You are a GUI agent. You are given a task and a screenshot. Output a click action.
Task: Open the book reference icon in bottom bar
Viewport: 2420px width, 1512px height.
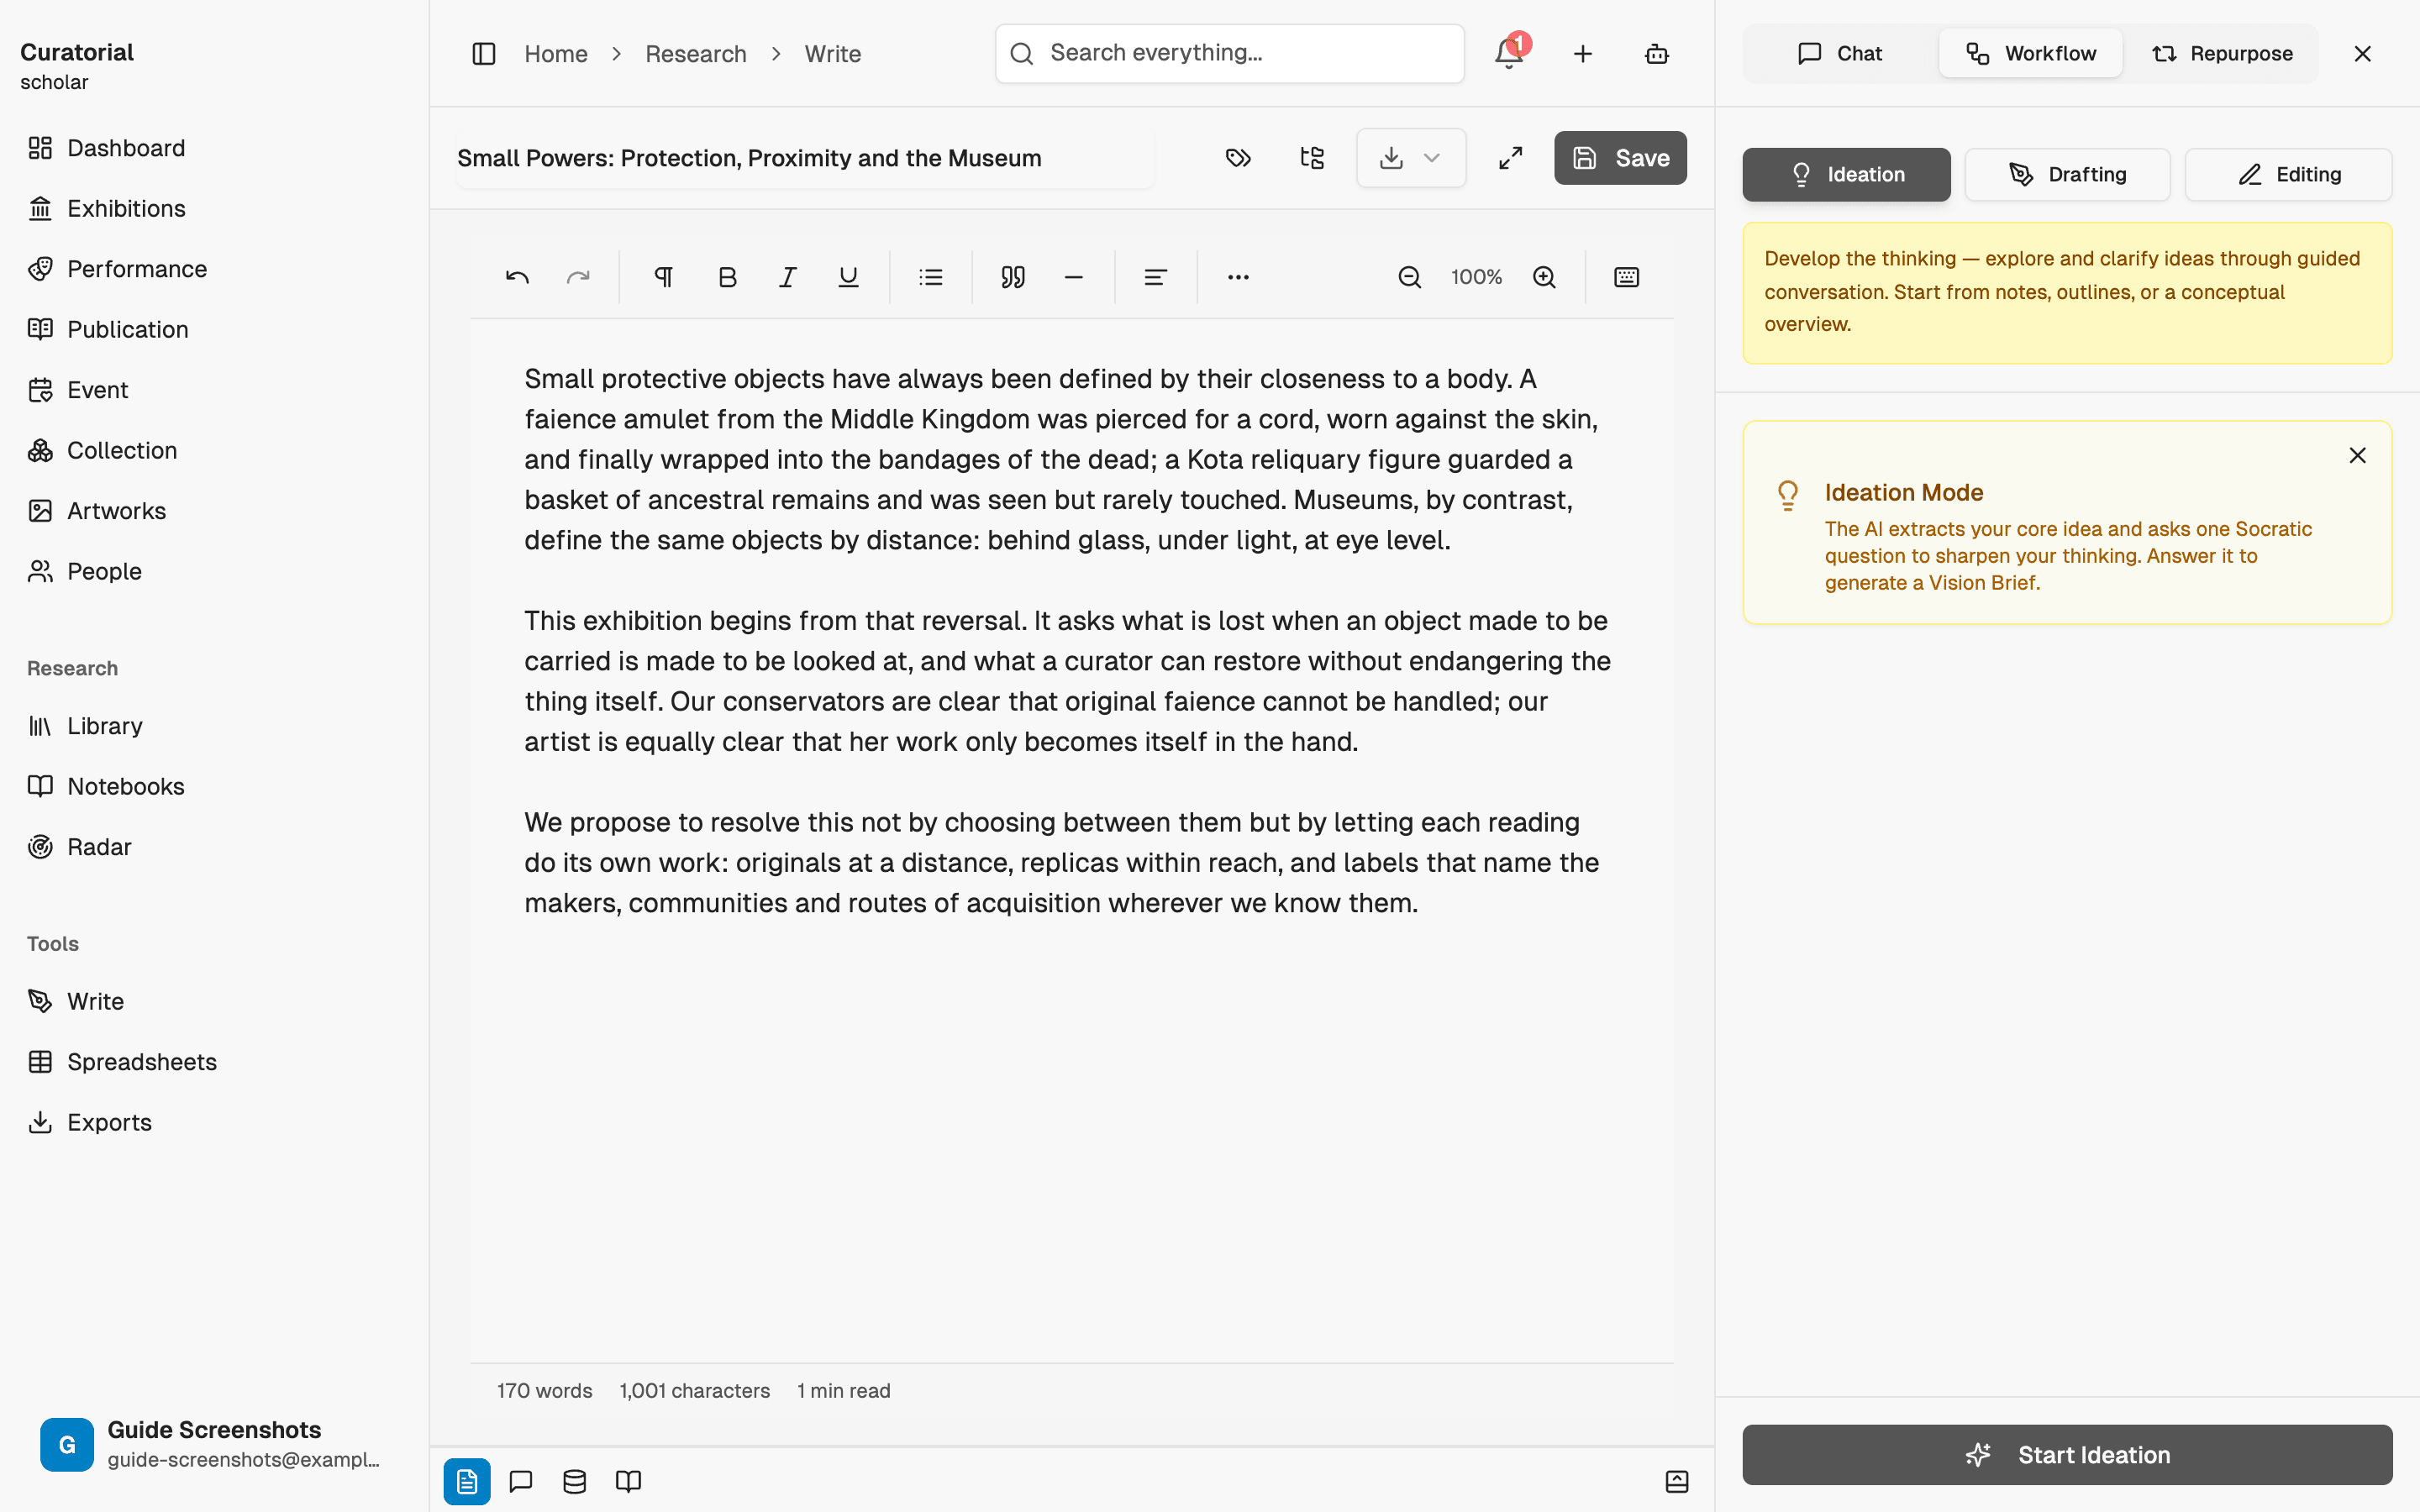[x=628, y=1481]
